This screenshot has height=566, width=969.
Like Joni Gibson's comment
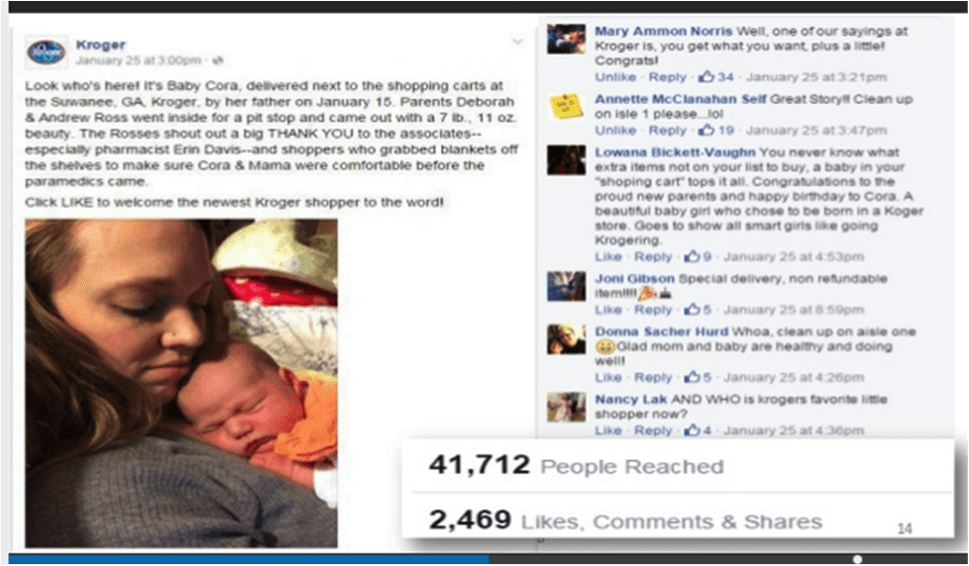[608, 310]
